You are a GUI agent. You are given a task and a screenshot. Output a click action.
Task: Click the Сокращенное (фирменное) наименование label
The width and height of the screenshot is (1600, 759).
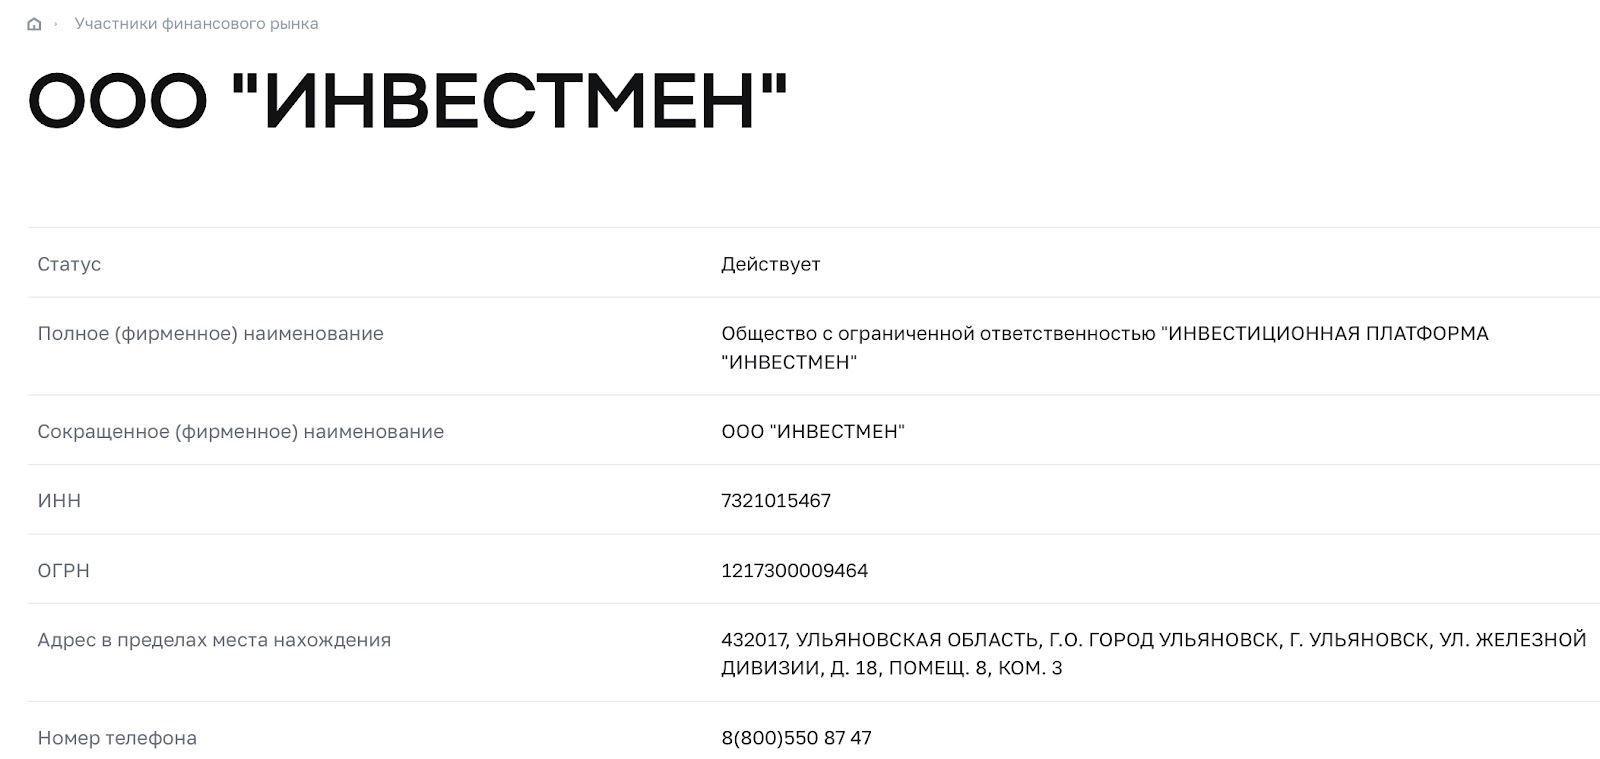coord(240,432)
